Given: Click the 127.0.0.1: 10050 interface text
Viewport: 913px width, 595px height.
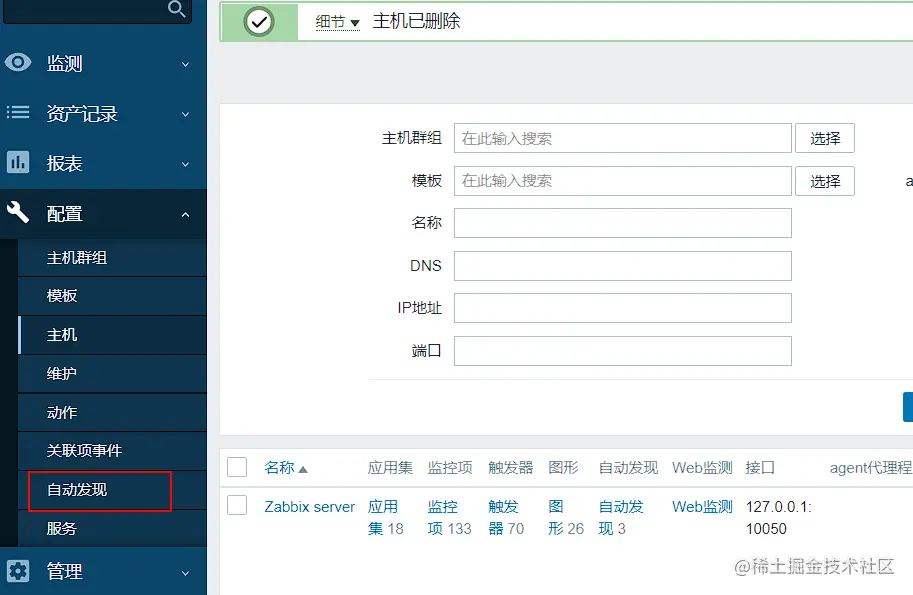Looking at the screenshot, I should (778, 518).
